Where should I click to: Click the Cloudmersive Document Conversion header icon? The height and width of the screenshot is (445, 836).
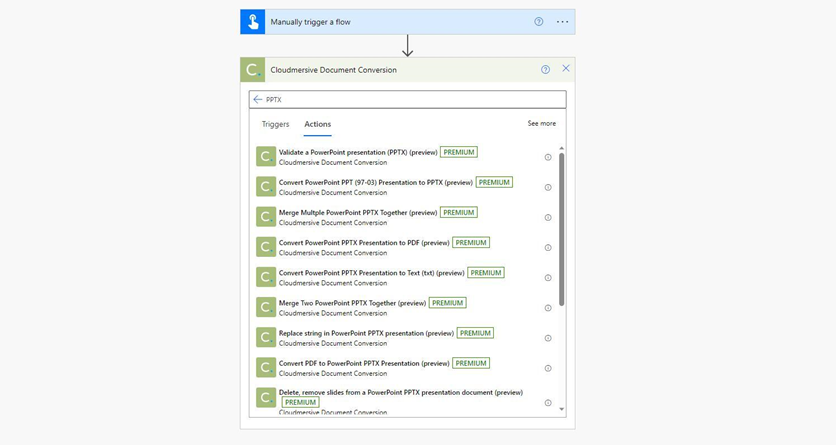coord(252,70)
